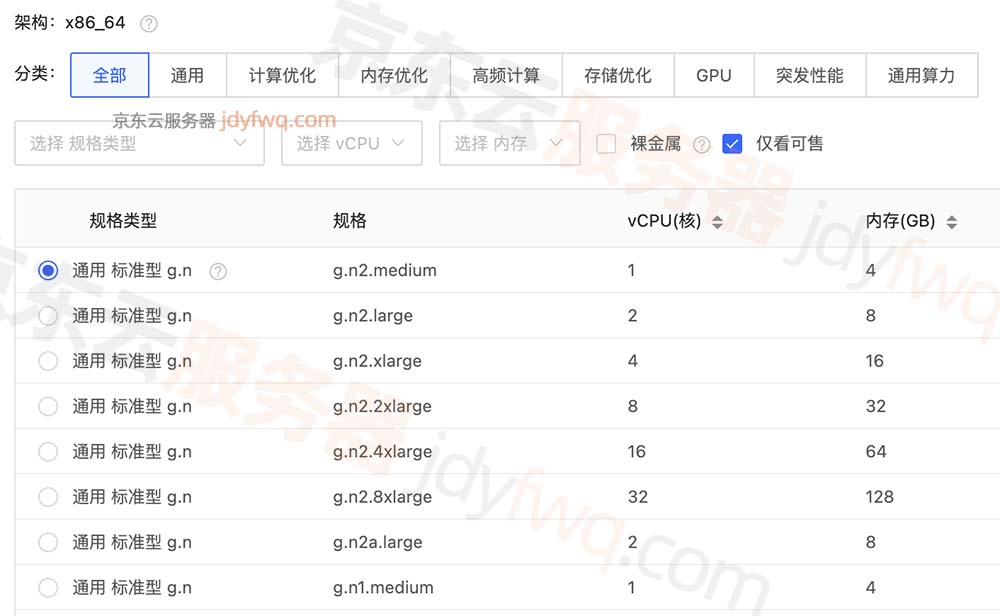Select the g.n2.8xlarge specification row

pyautogui.click(x=47, y=497)
